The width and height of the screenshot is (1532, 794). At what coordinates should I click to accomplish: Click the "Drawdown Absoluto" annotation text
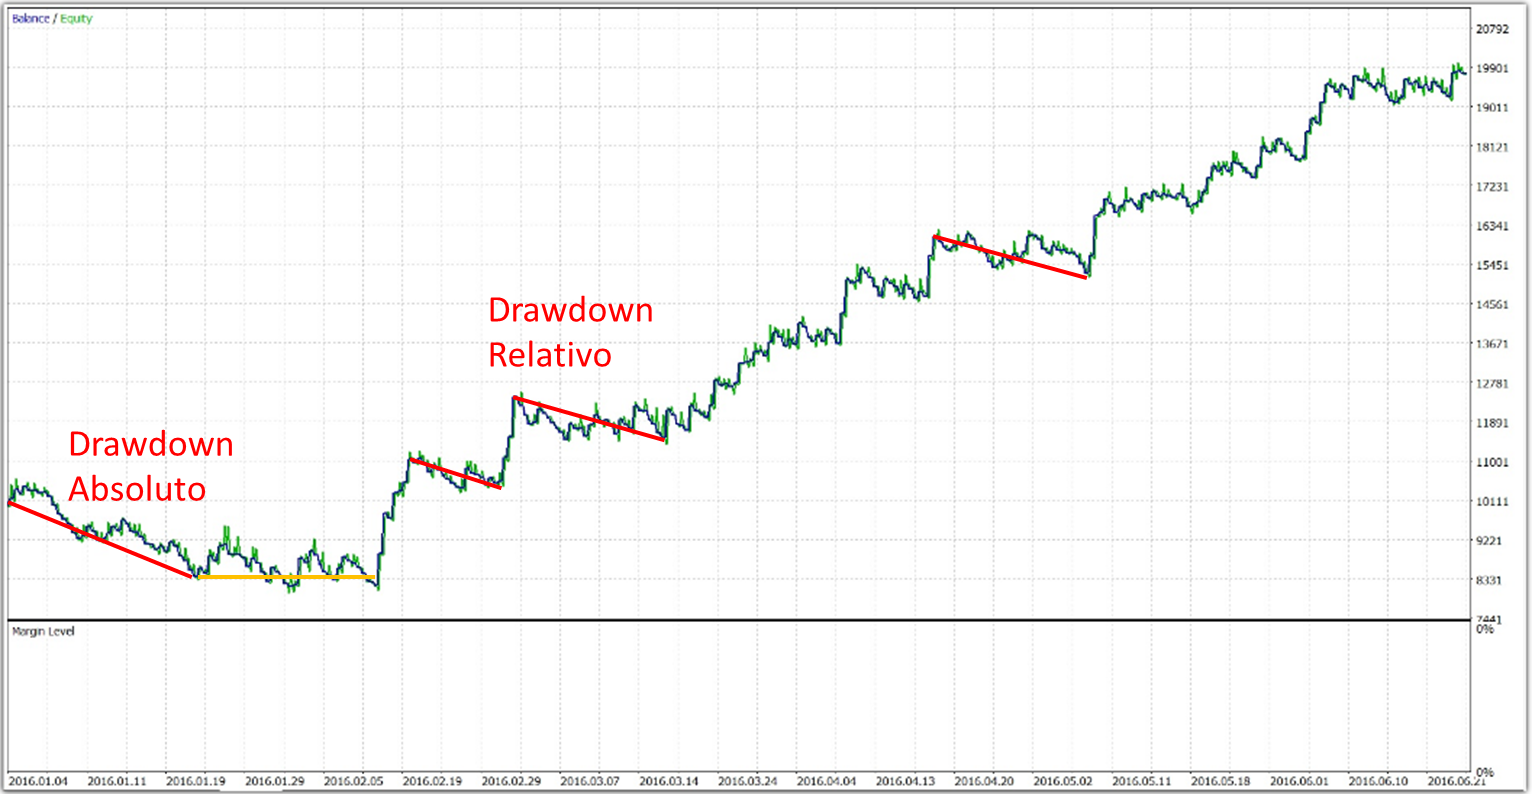(x=150, y=466)
